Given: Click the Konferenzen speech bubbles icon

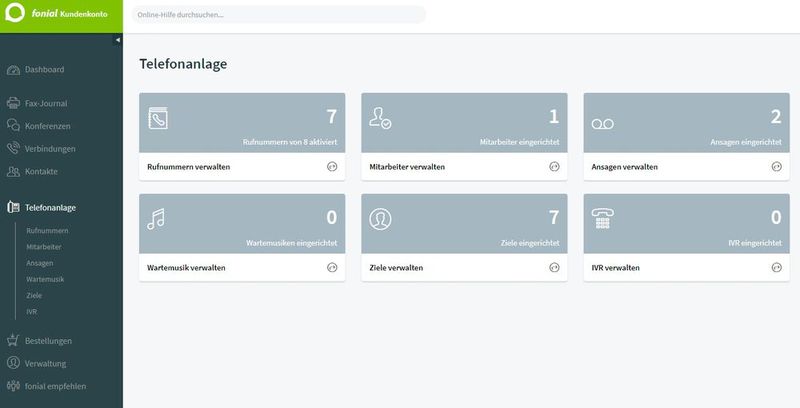Looking at the screenshot, I should click(13, 125).
